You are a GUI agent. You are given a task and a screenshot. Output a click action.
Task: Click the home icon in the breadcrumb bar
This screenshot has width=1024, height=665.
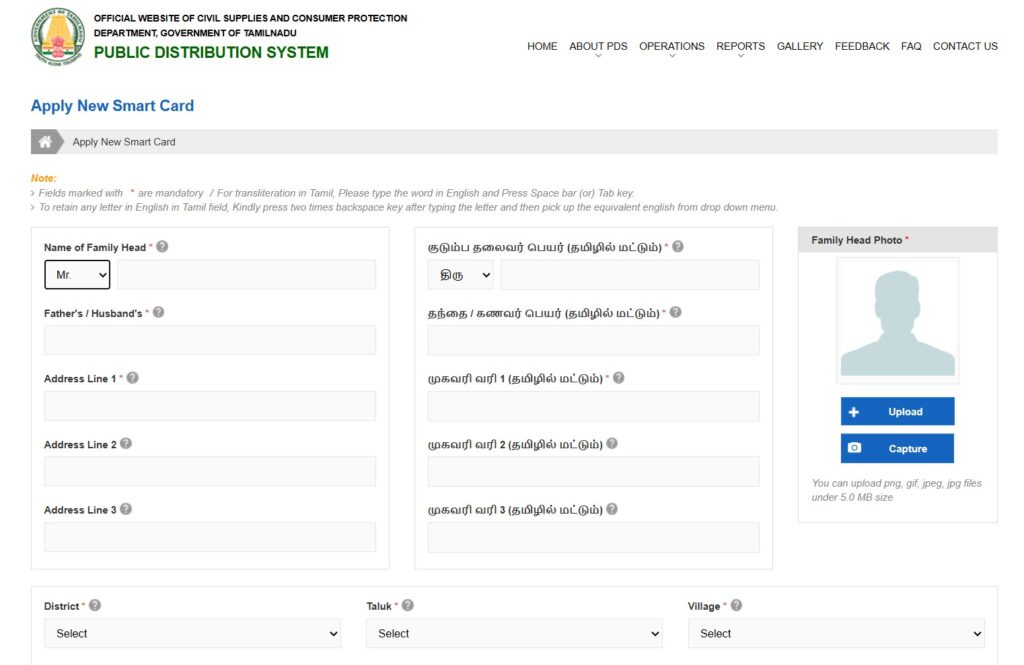tap(45, 141)
